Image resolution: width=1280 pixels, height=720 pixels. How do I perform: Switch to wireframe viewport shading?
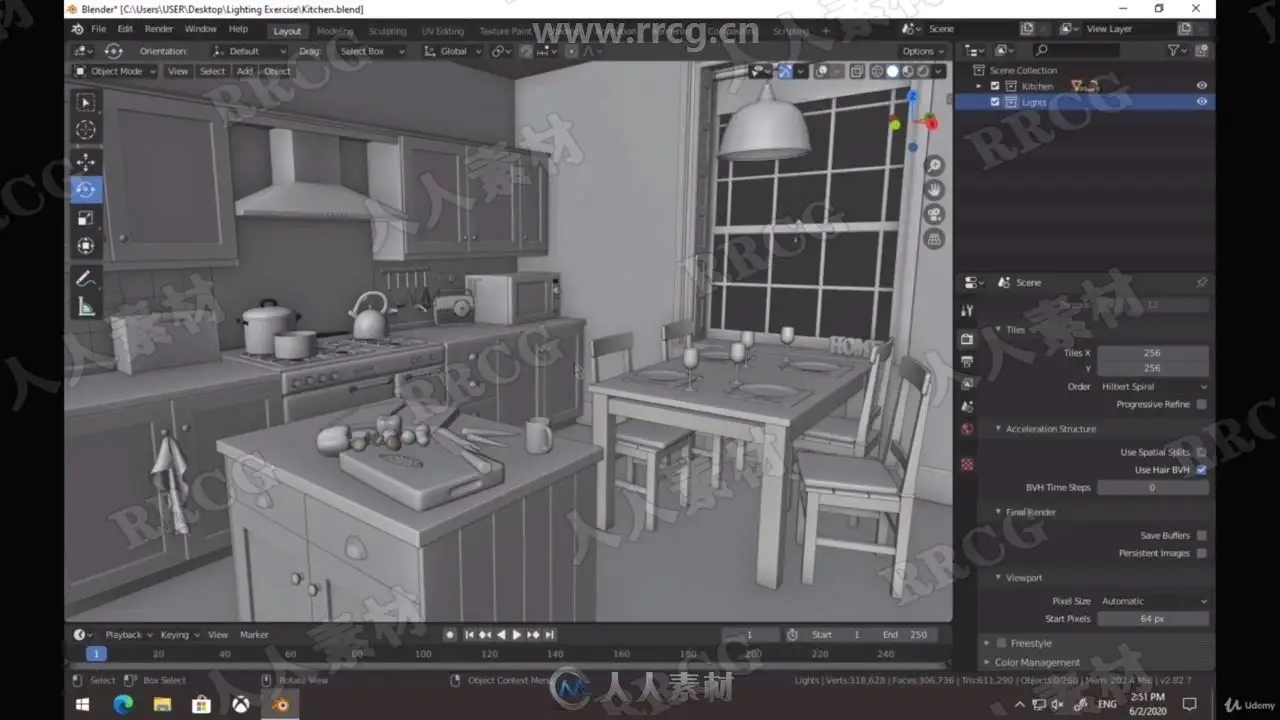tap(877, 71)
